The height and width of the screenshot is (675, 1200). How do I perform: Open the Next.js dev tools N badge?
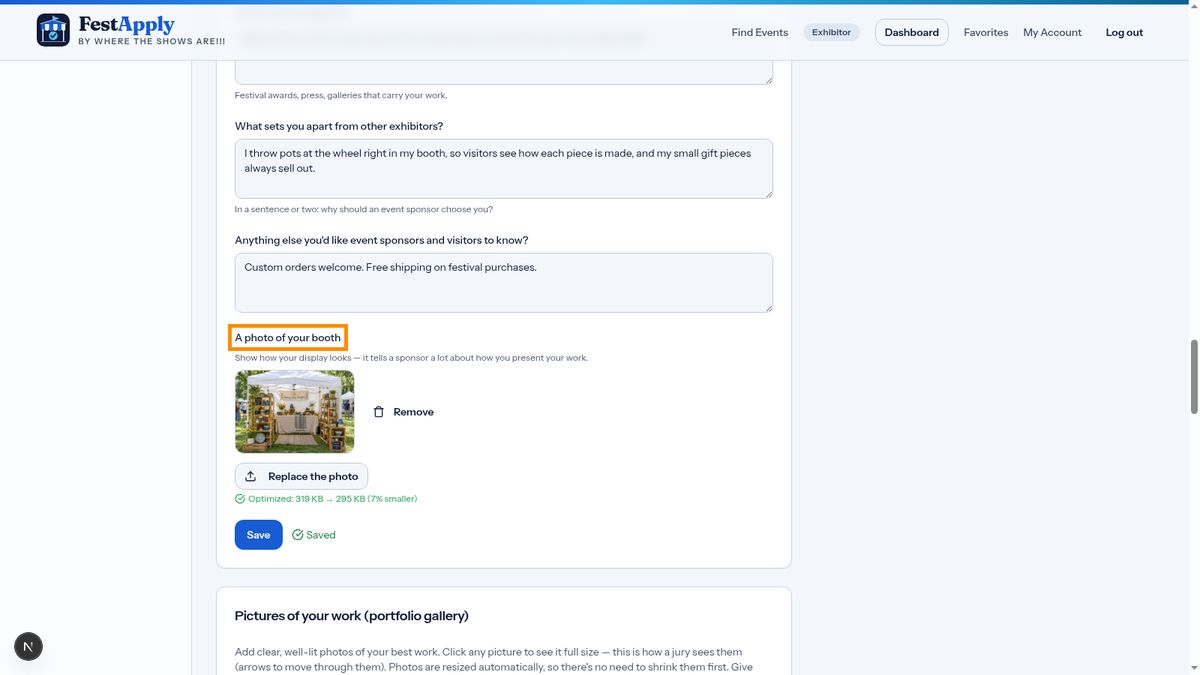28,647
